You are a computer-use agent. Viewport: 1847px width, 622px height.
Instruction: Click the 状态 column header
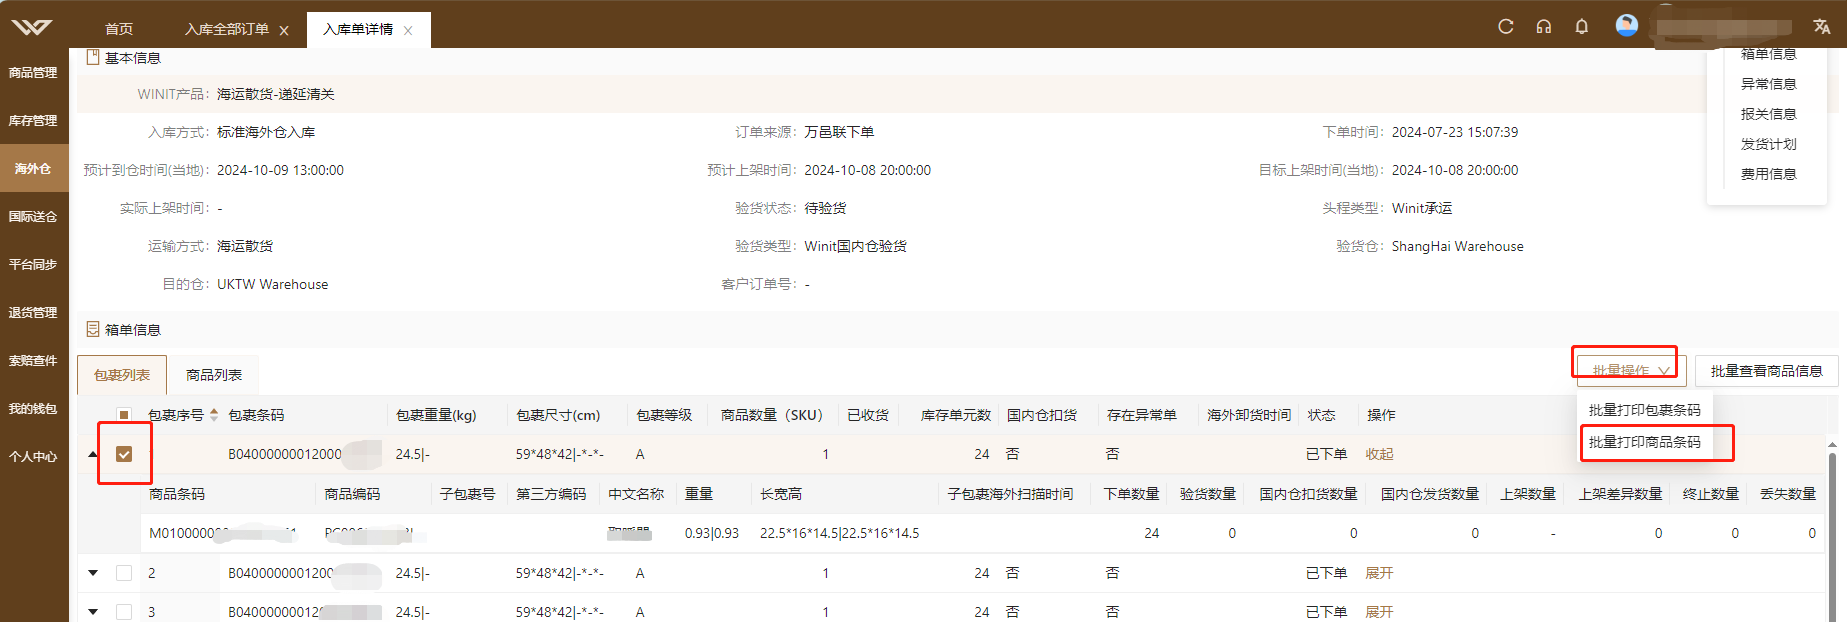1321,415
